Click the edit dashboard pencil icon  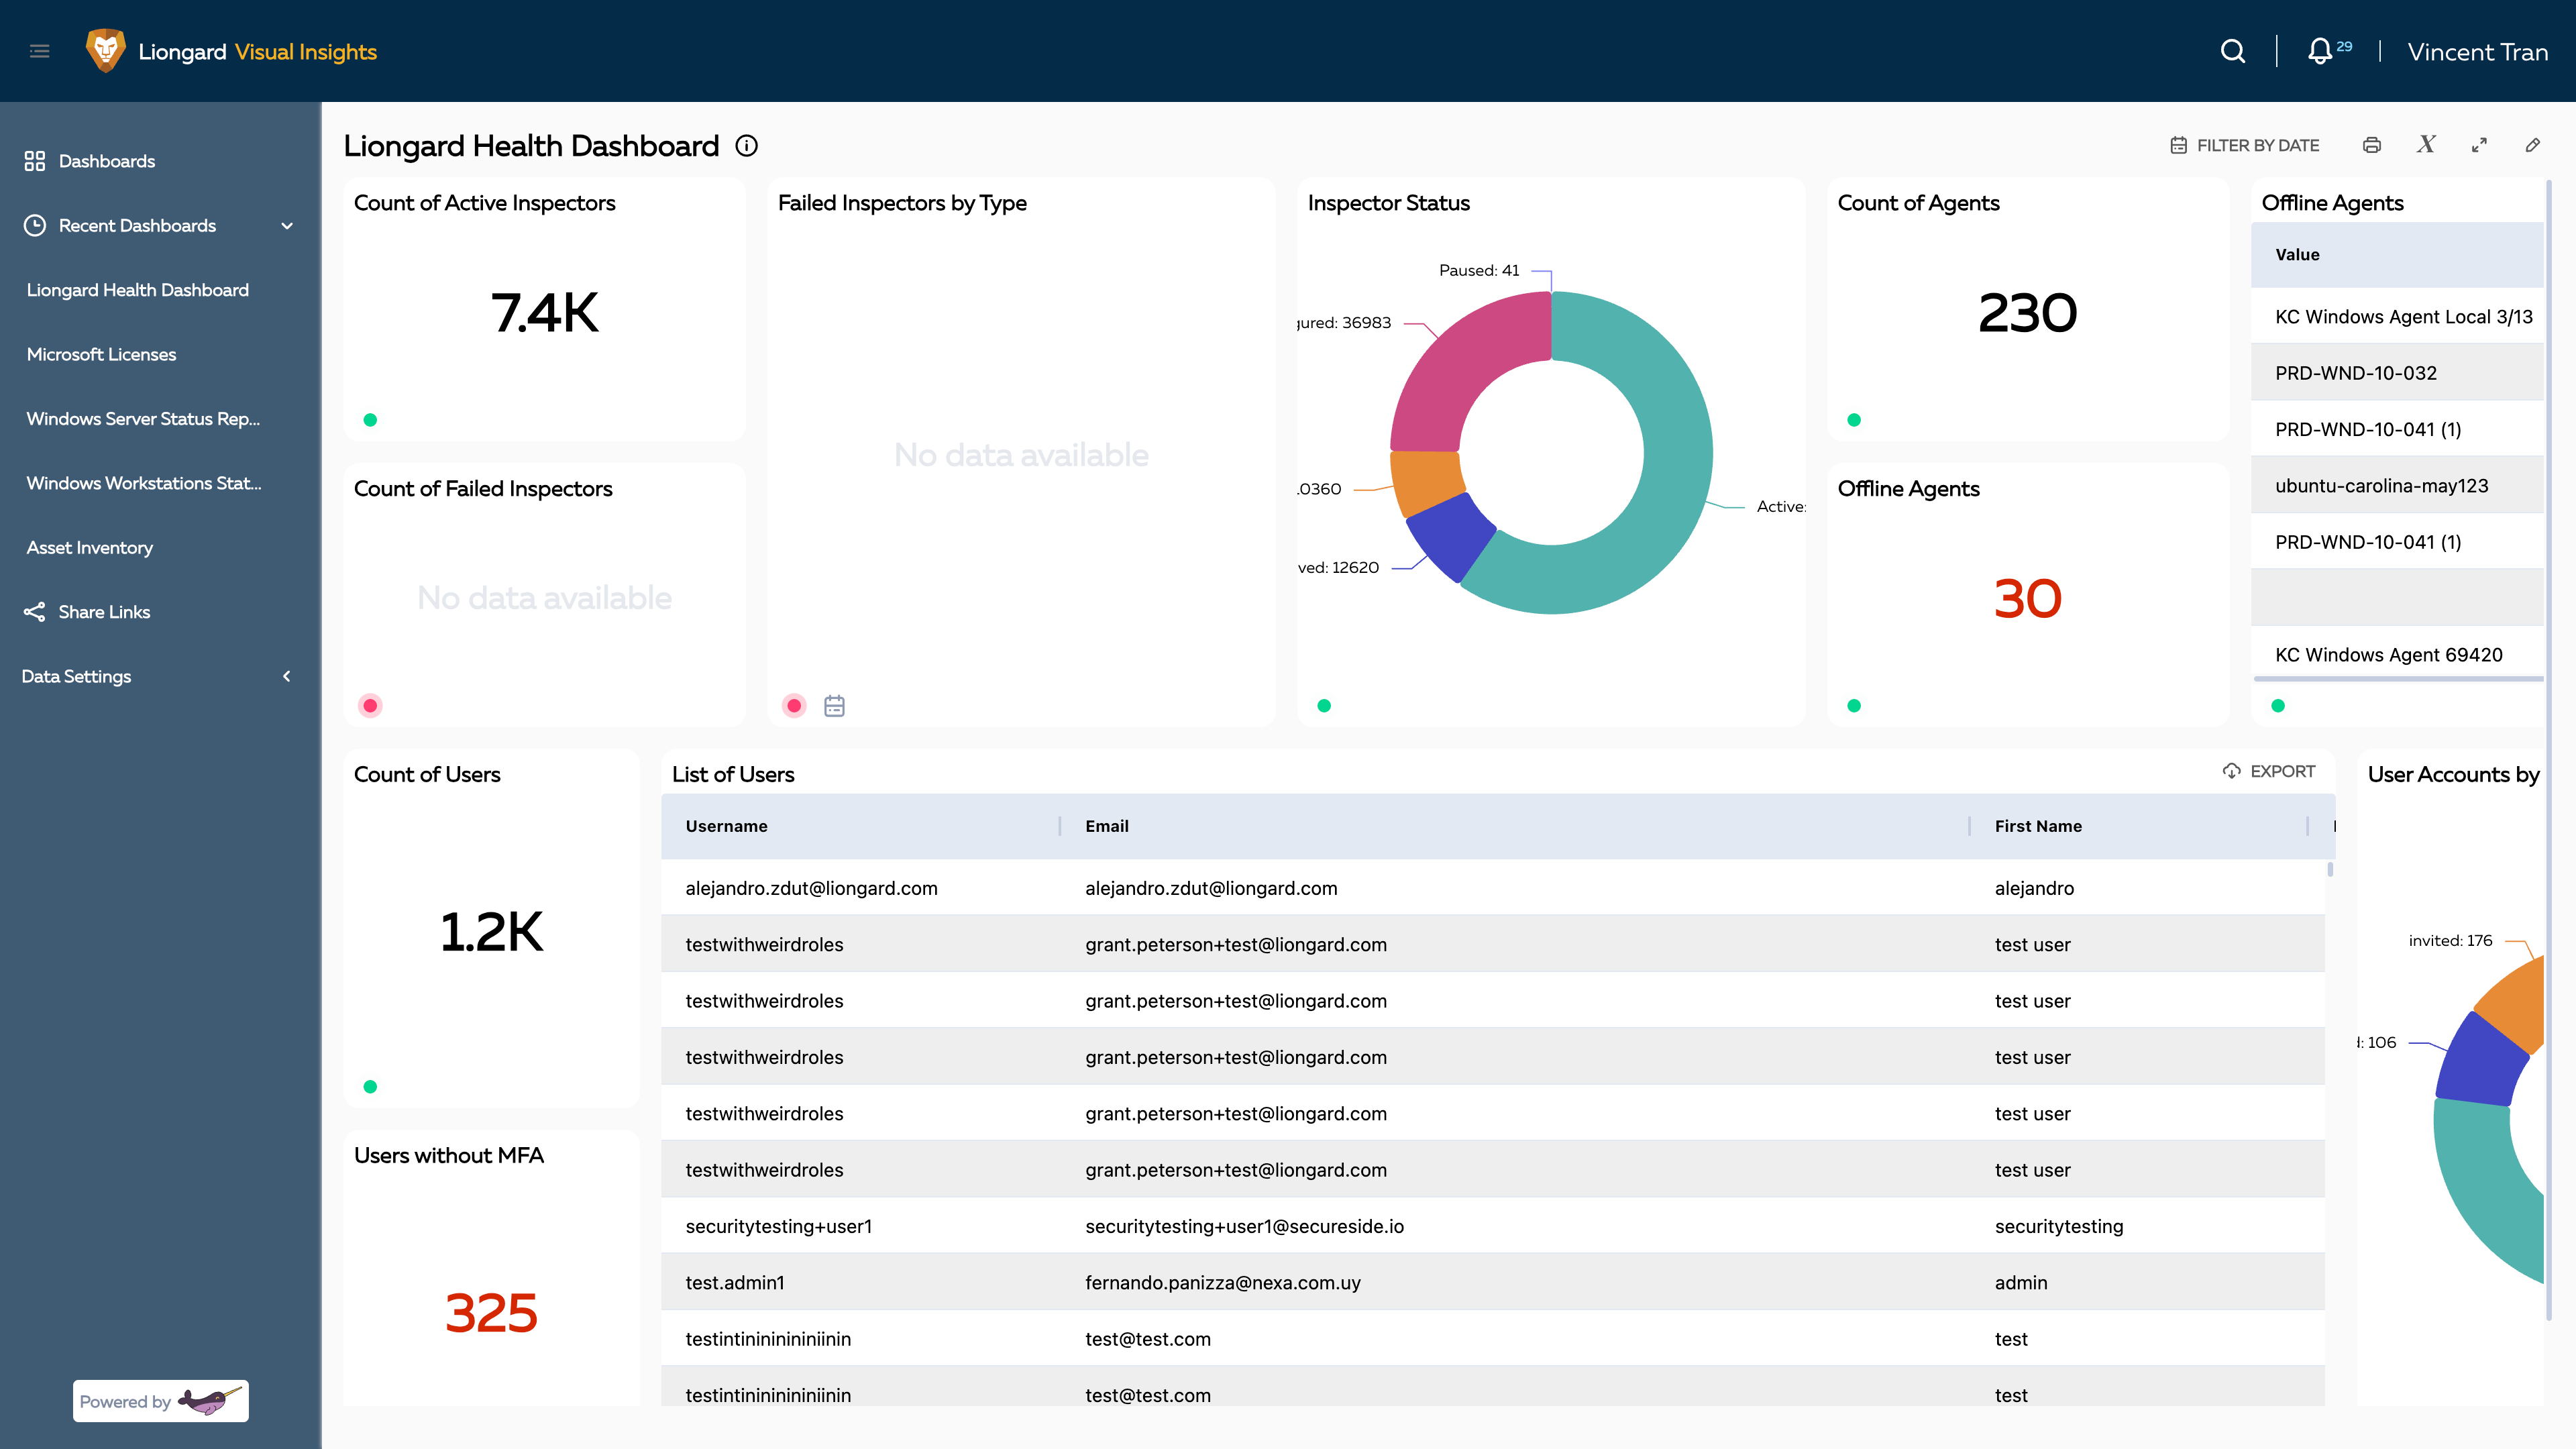[x=2532, y=145]
